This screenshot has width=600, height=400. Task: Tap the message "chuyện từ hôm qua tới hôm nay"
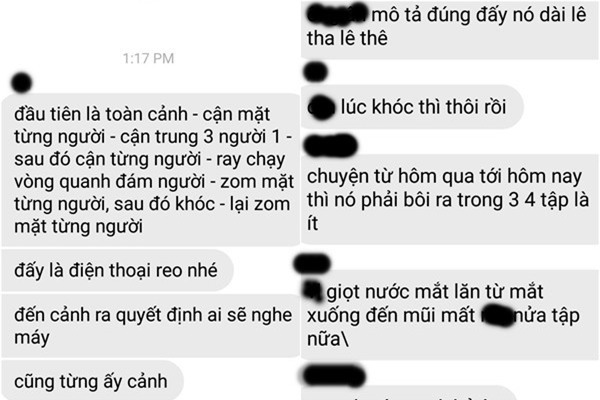click(449, 199)
